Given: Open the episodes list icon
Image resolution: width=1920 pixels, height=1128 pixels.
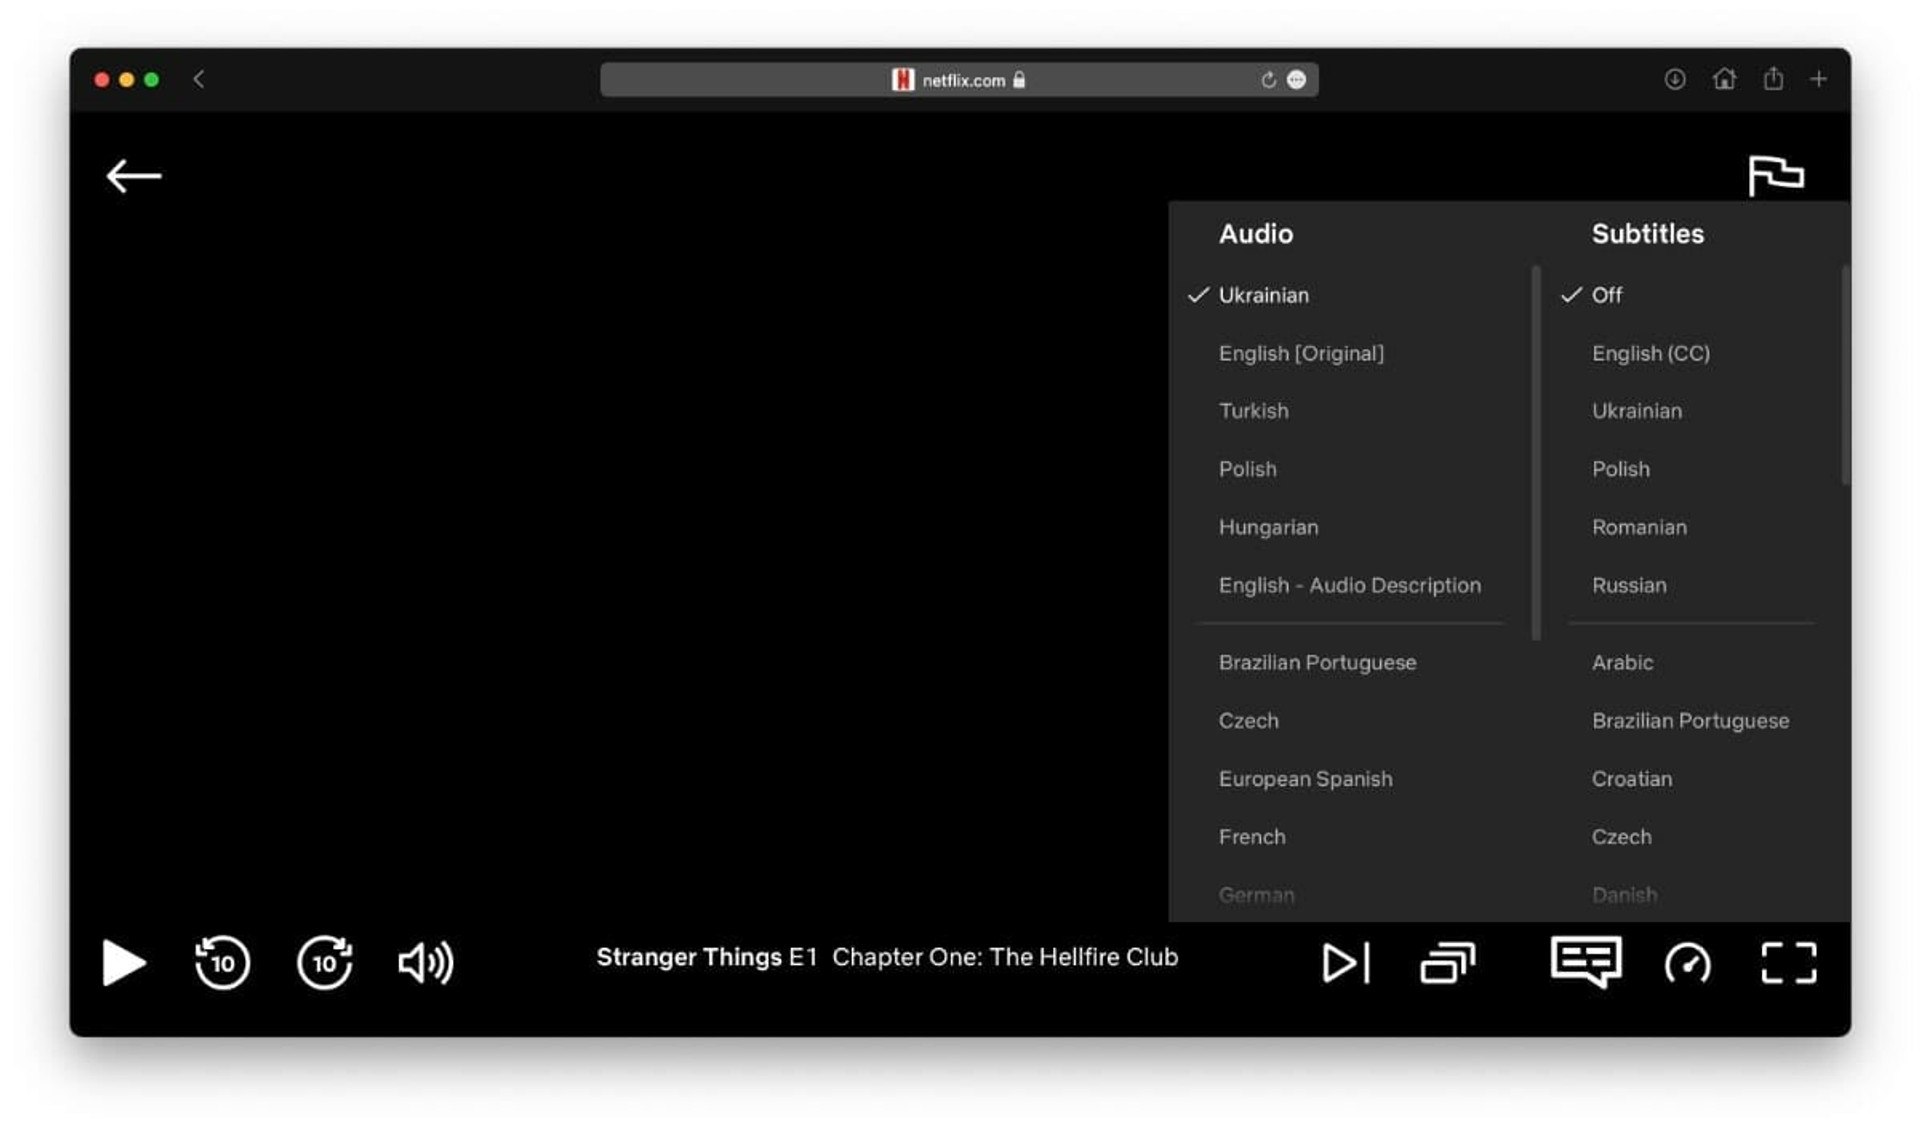Looking at the screenshot, I should [x=1447, y=962].
